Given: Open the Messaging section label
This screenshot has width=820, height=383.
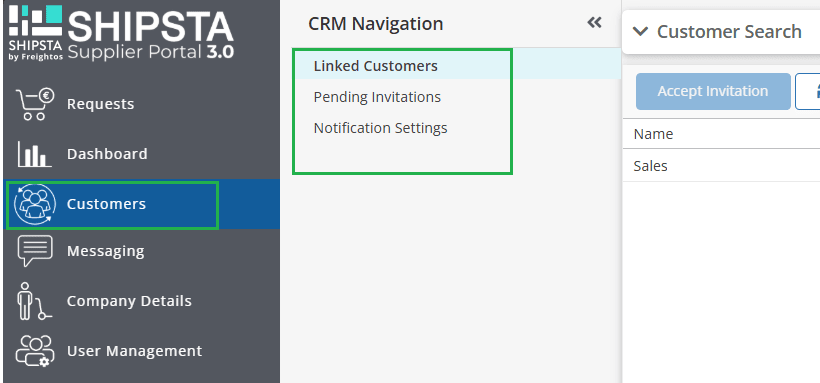Looking at the screenshot, I should [106, 251].
